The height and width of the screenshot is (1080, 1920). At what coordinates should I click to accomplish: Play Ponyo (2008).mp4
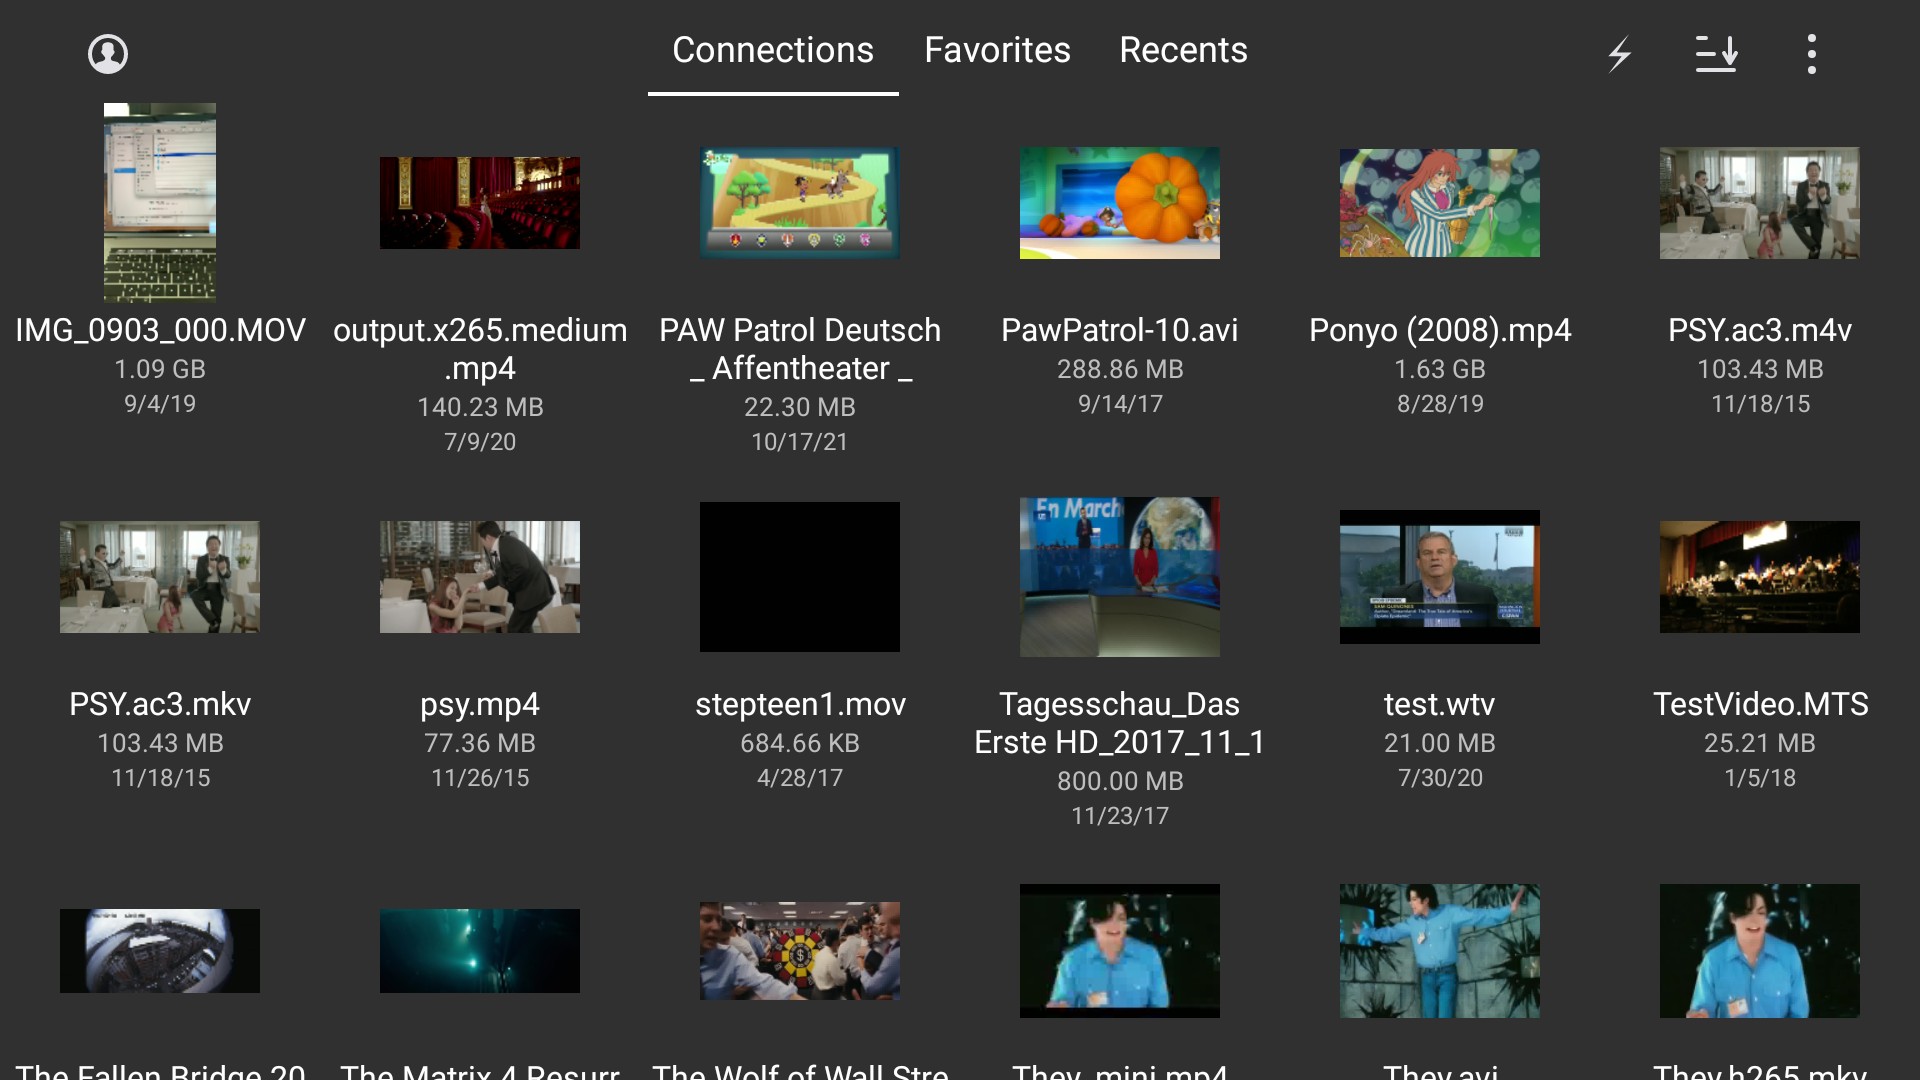point(1439,202)
